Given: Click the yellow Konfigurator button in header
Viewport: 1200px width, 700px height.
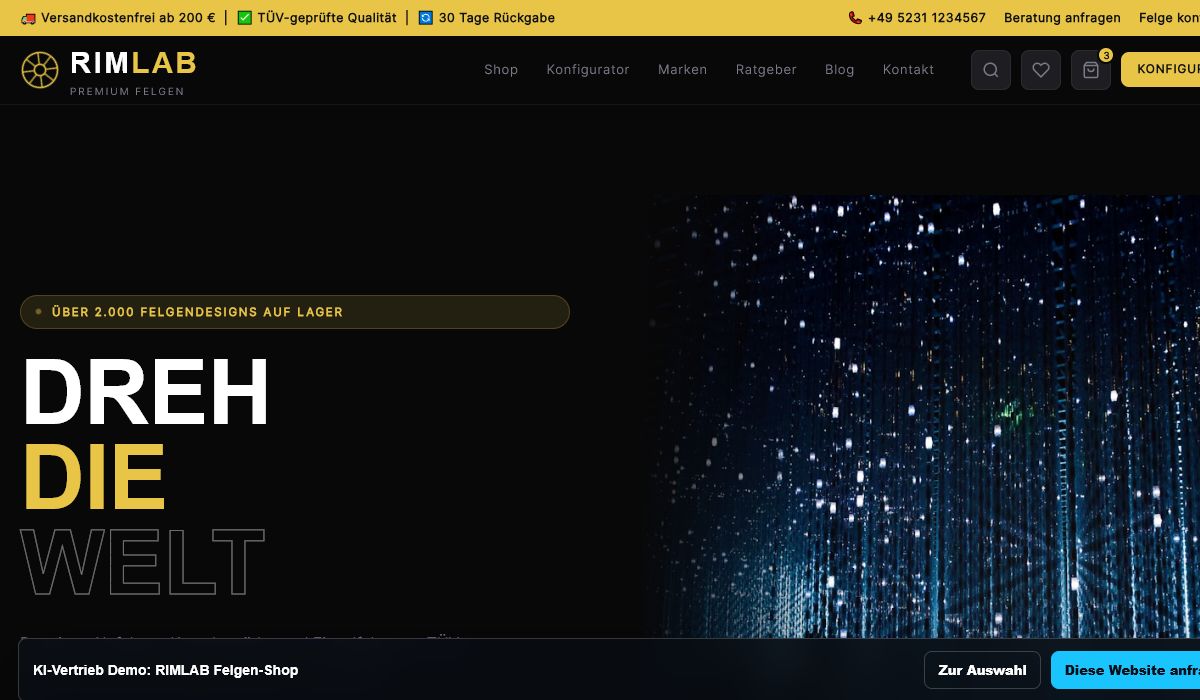Looking at the screenshot, I should point(1161,70).
